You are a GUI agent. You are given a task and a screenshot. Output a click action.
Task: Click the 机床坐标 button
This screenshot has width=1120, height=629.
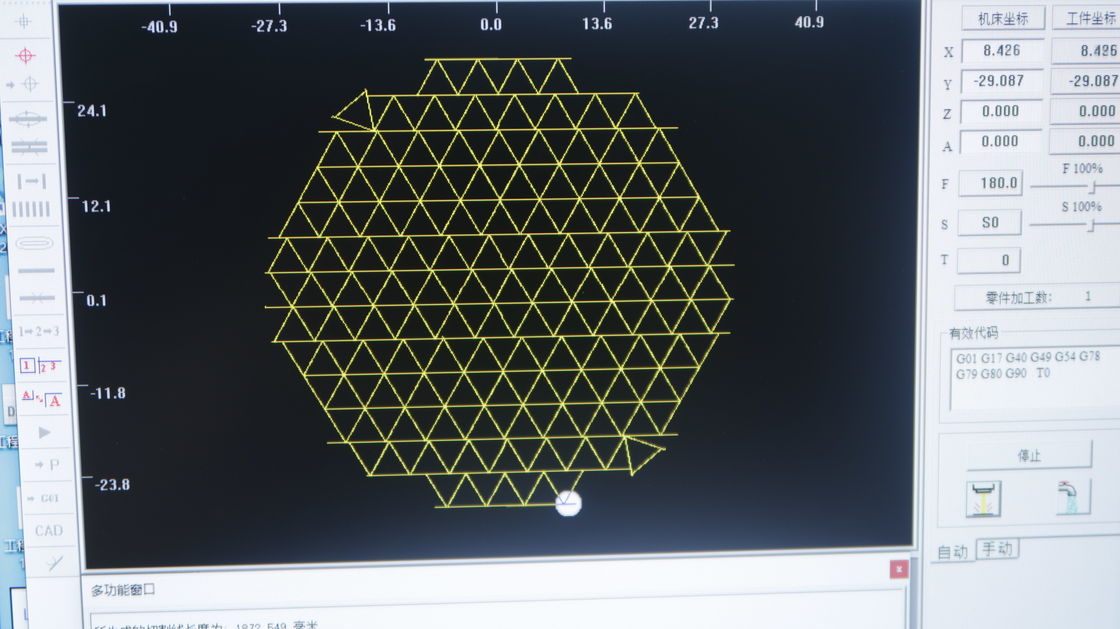tap(1003, 18)
